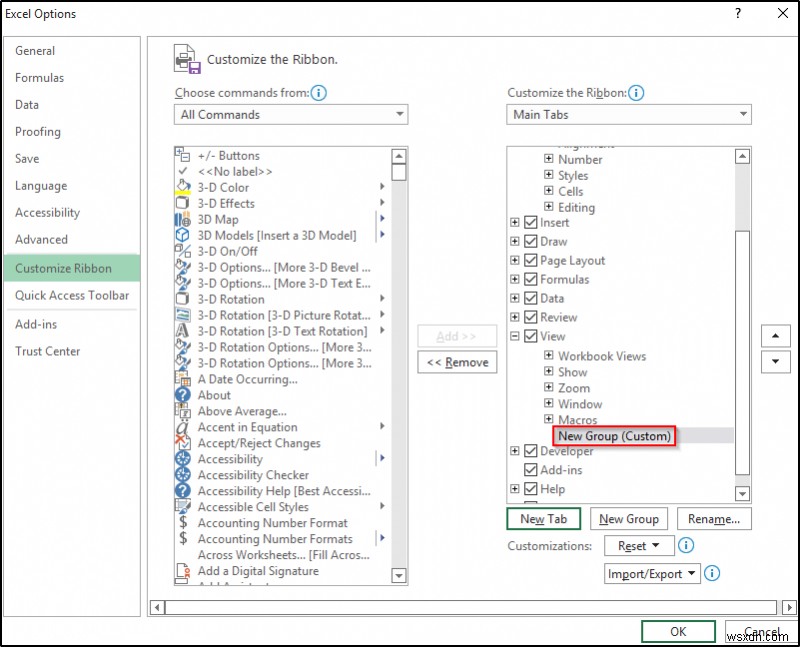
Task: Open the All Commands dropdown
Action: [x=398, y=114]
